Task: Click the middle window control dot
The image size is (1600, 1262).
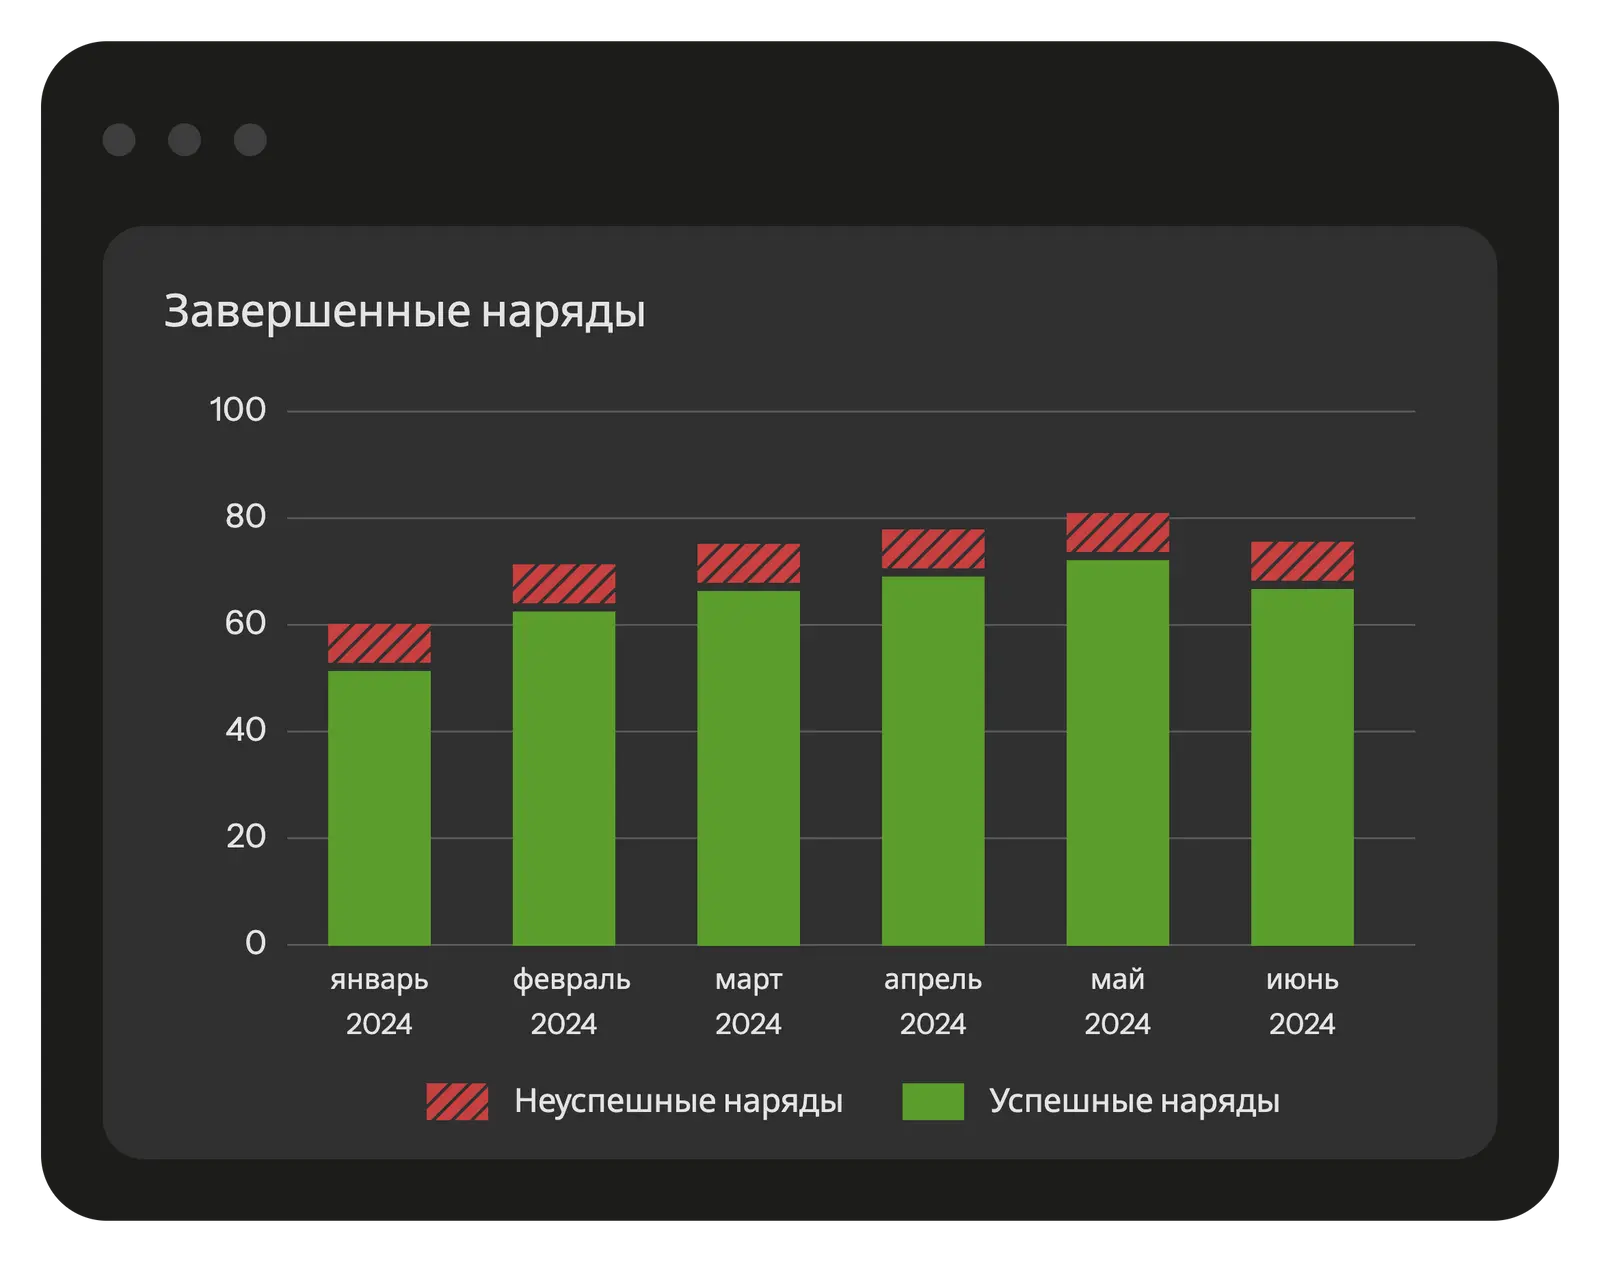Action: point(184,140)
